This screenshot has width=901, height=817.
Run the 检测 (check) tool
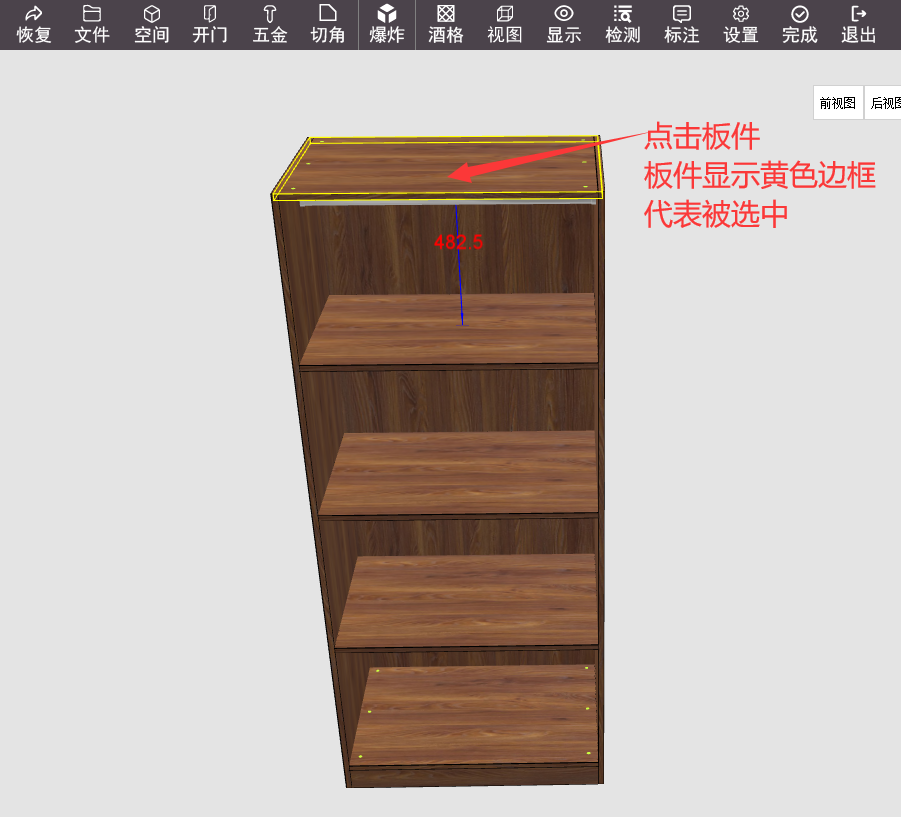622,25
